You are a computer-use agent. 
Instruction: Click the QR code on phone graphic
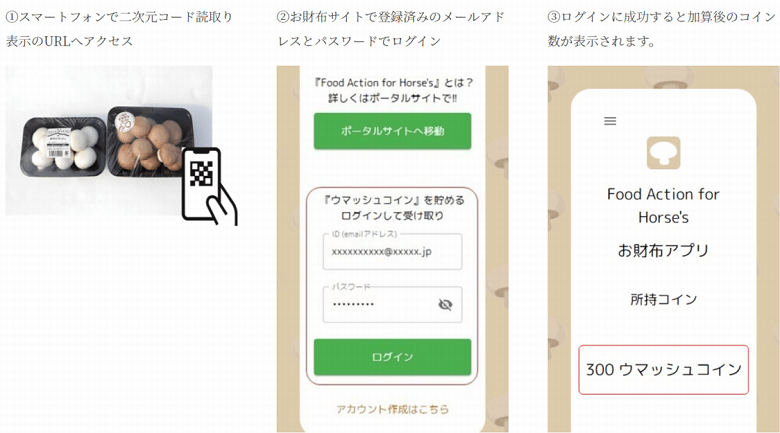(x=201, y=174)
